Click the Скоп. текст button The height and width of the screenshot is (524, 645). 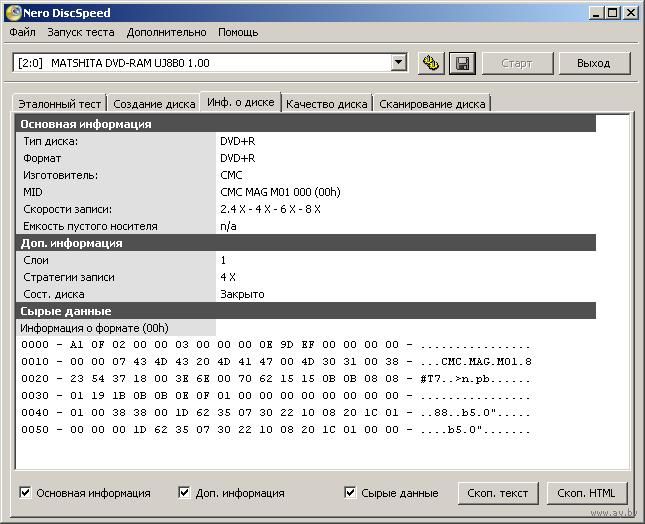tap(498, 493)
